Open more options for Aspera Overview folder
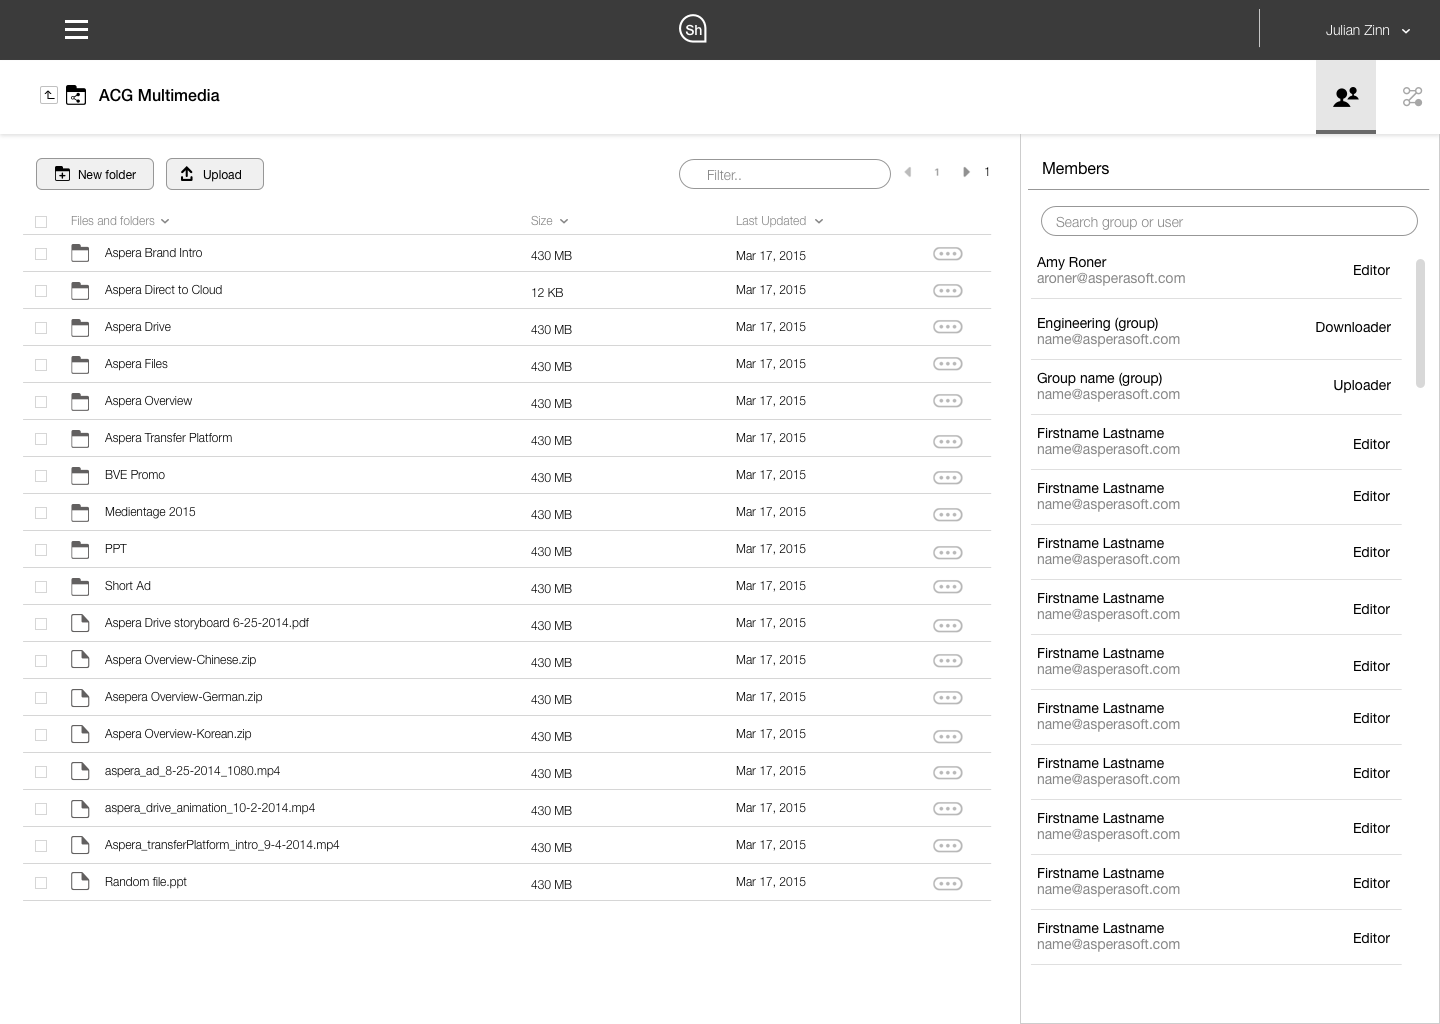1440x1024 pixels. [x=947, y=401]
